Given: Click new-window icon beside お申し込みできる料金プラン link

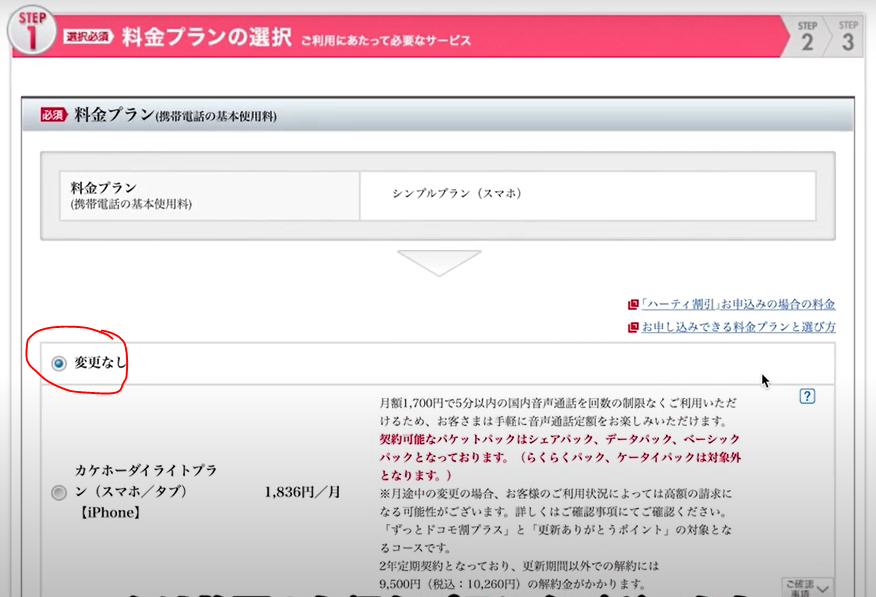Looking at the screenshot, I should point(632,327).
